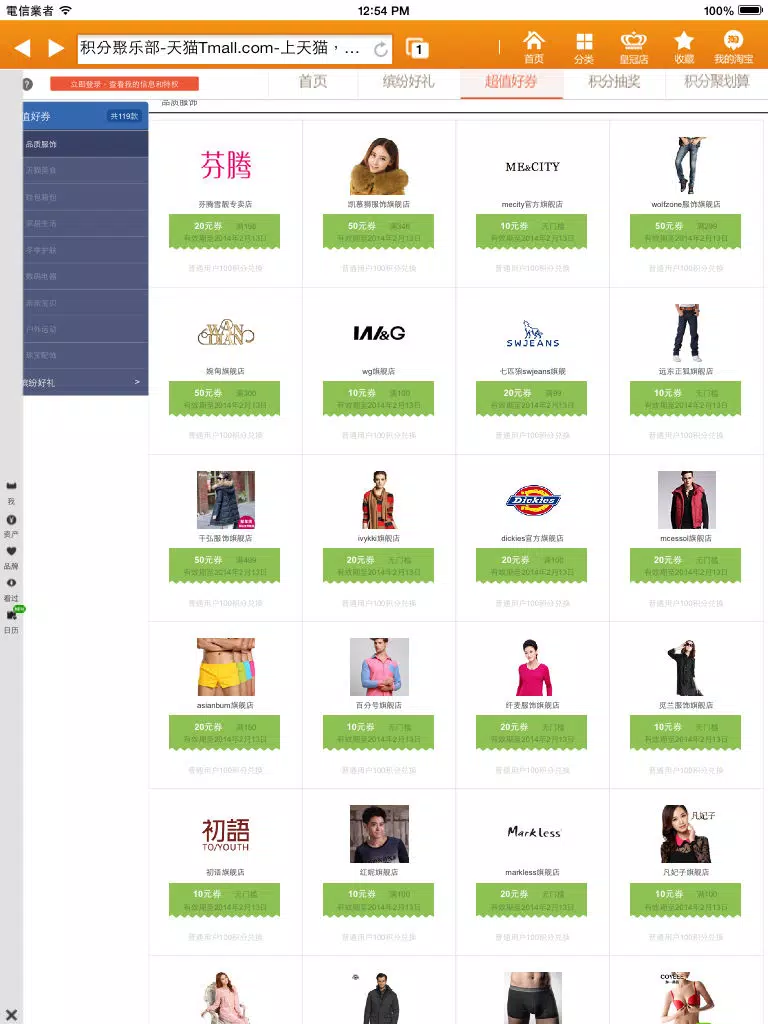Open WAN DIAN brand logo

click(x=226, y=333)
